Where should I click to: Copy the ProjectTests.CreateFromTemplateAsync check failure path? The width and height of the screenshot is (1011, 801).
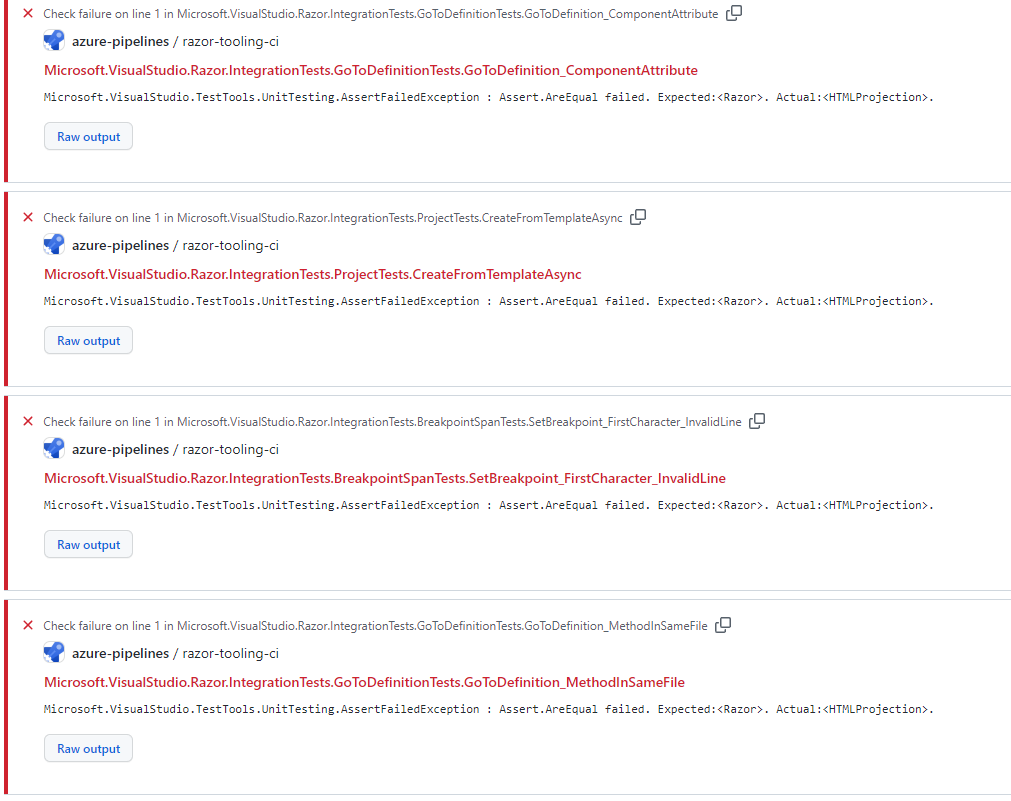click(x=638, y=217)
